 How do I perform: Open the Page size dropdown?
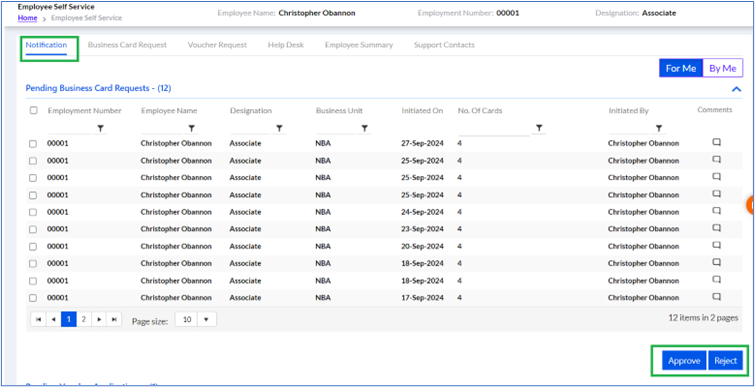point(206,320)
